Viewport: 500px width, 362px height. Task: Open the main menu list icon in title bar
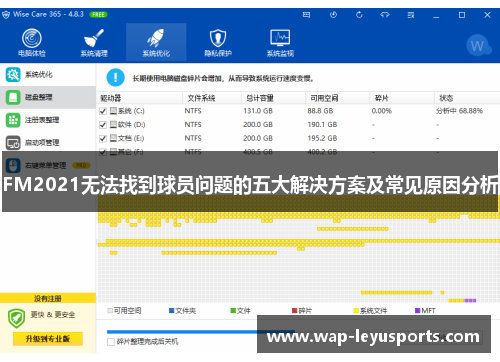[411, 15]
